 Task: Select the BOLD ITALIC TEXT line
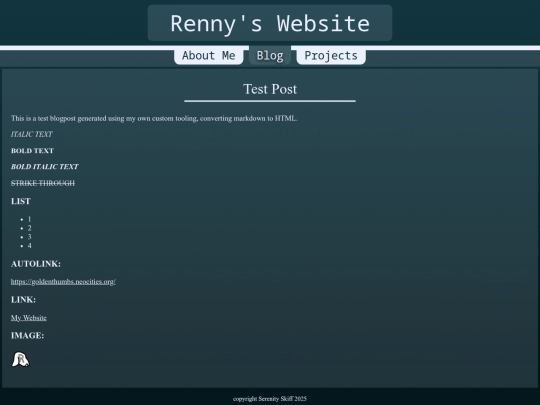click(x=45, y=167)
